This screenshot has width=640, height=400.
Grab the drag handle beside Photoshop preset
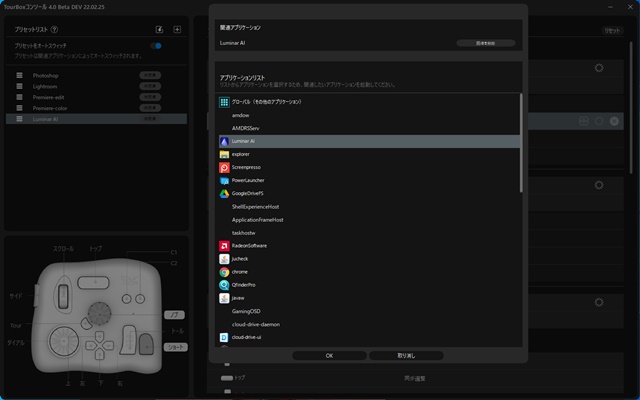[x=19, y=76]
